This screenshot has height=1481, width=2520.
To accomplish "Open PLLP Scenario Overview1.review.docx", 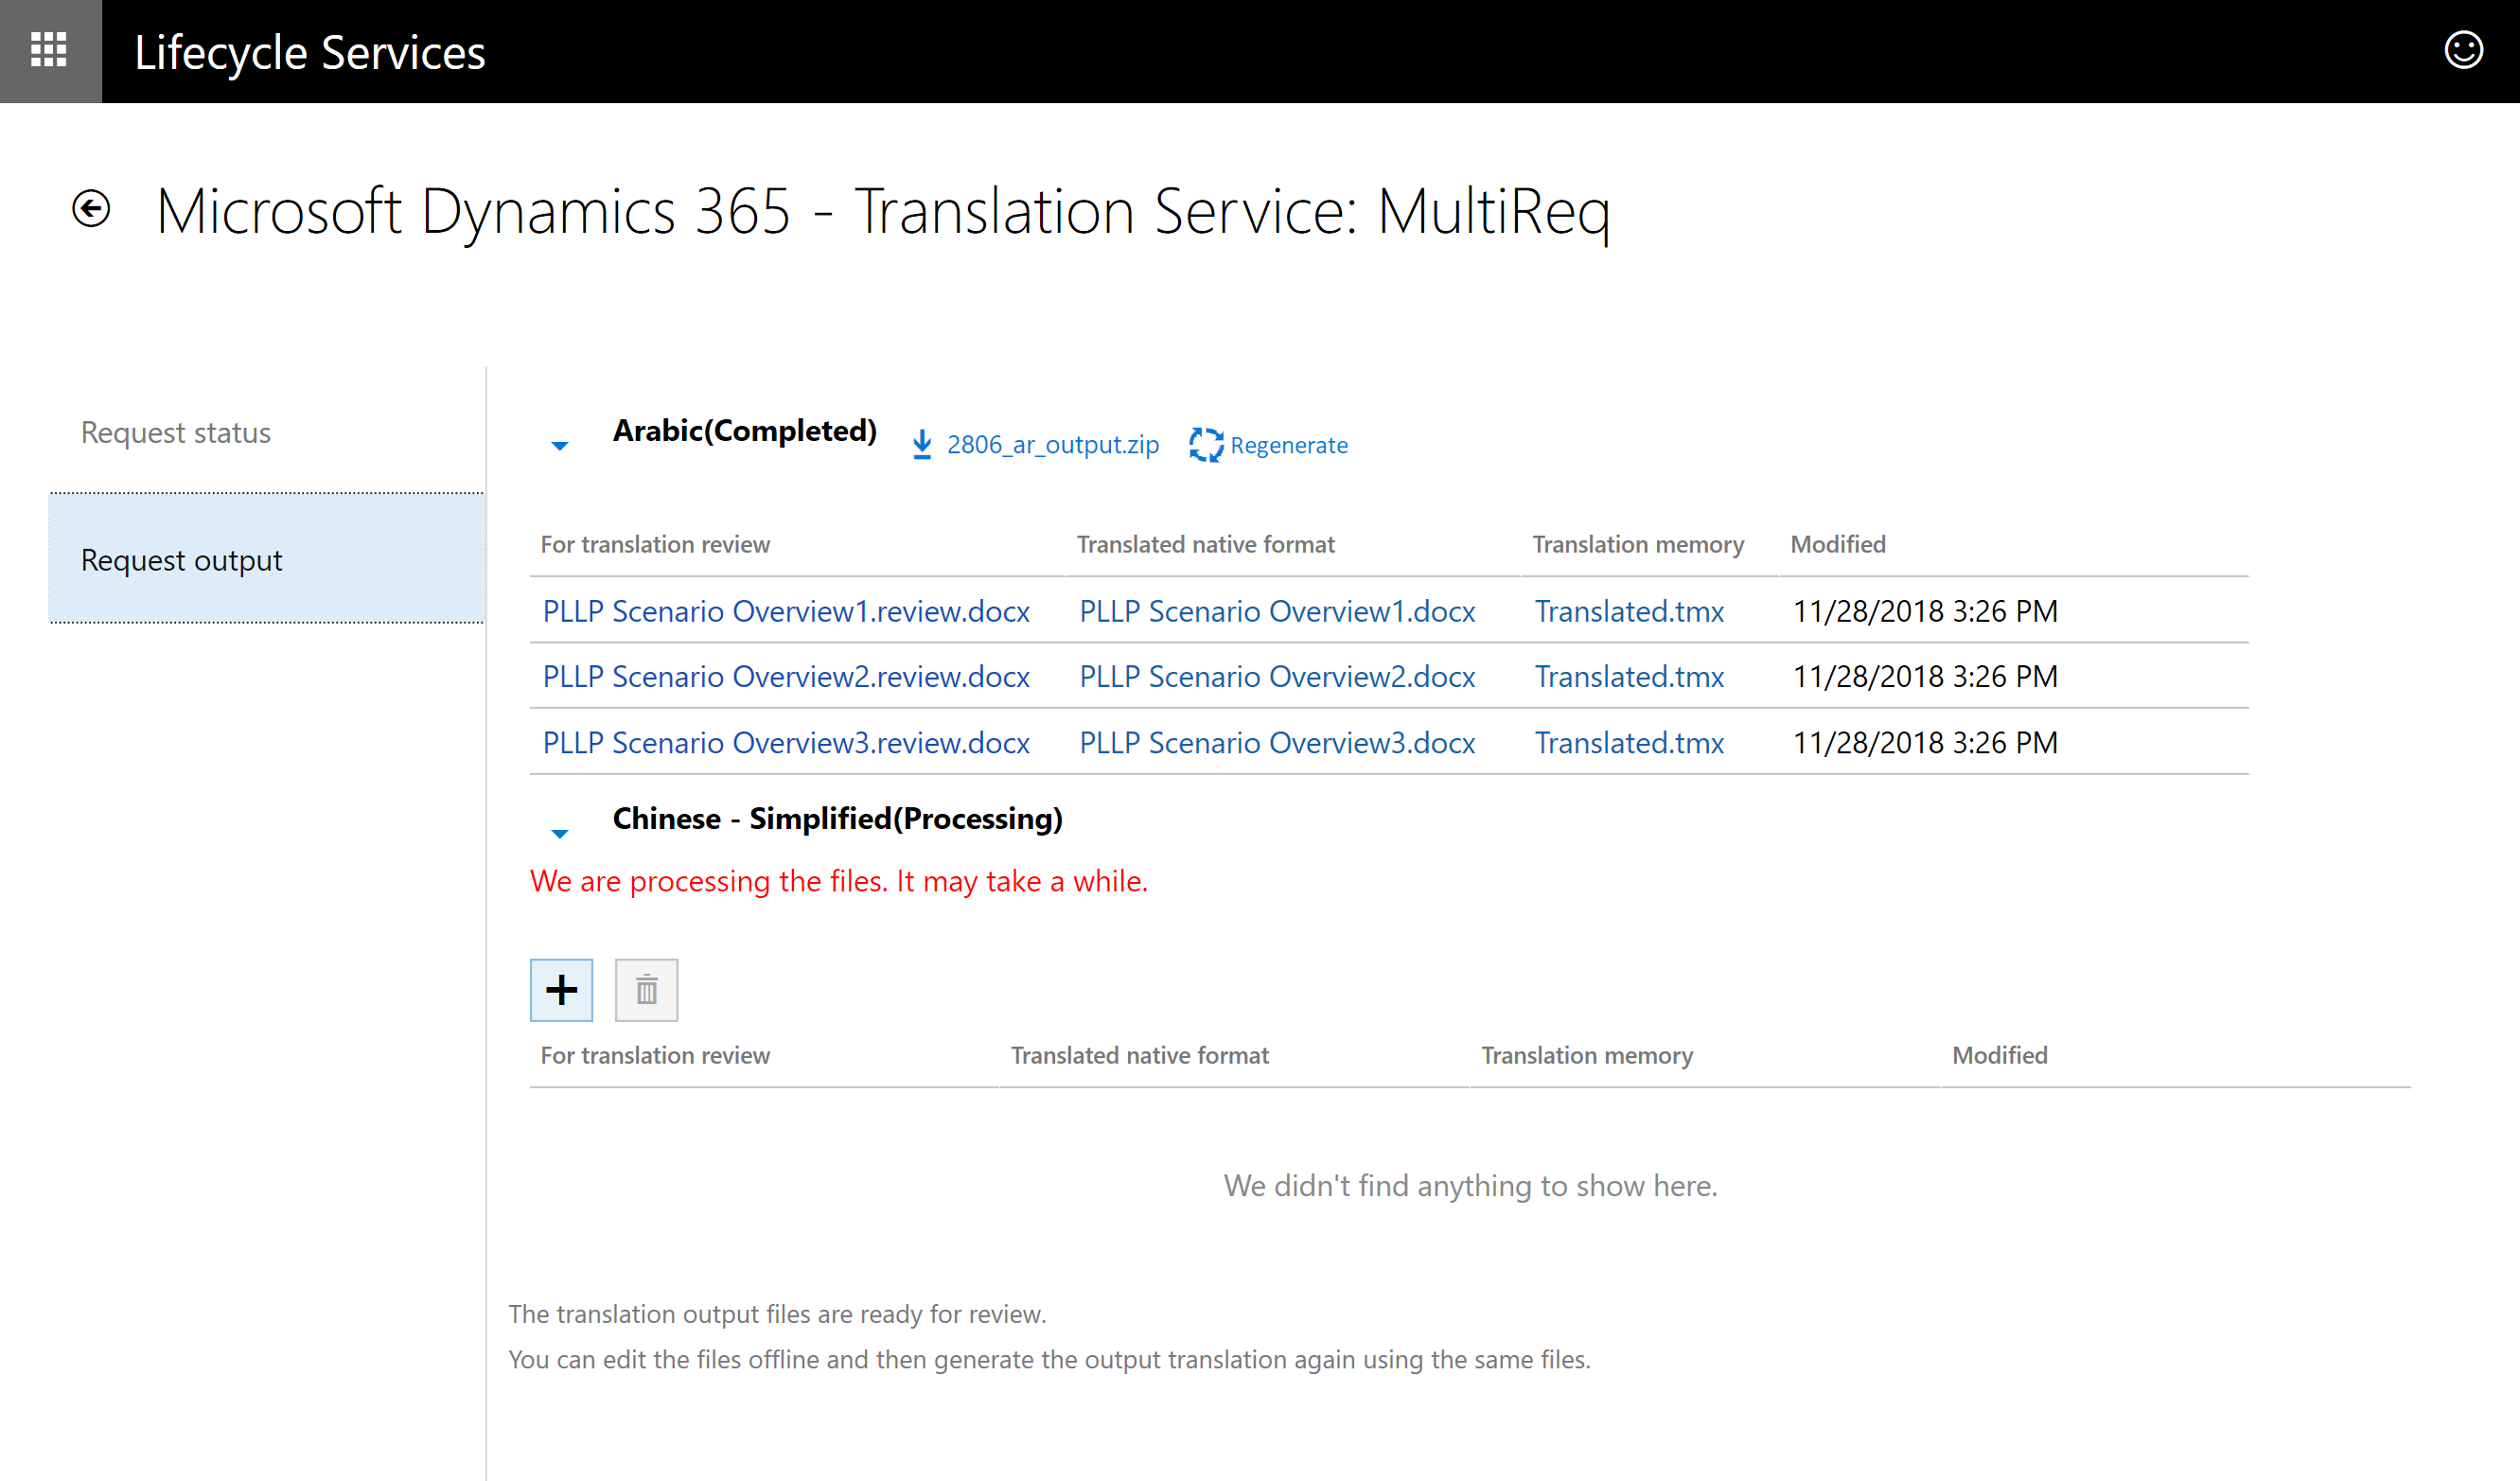I will pos(786,611).
